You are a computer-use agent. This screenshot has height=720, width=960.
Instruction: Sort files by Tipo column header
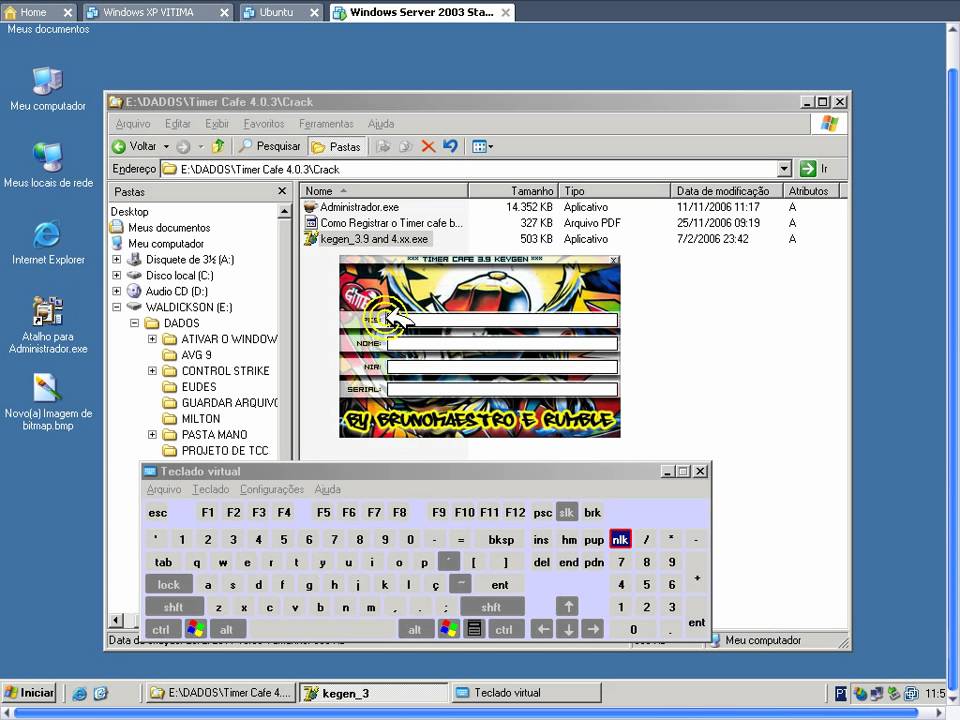[x=615, y=191]
